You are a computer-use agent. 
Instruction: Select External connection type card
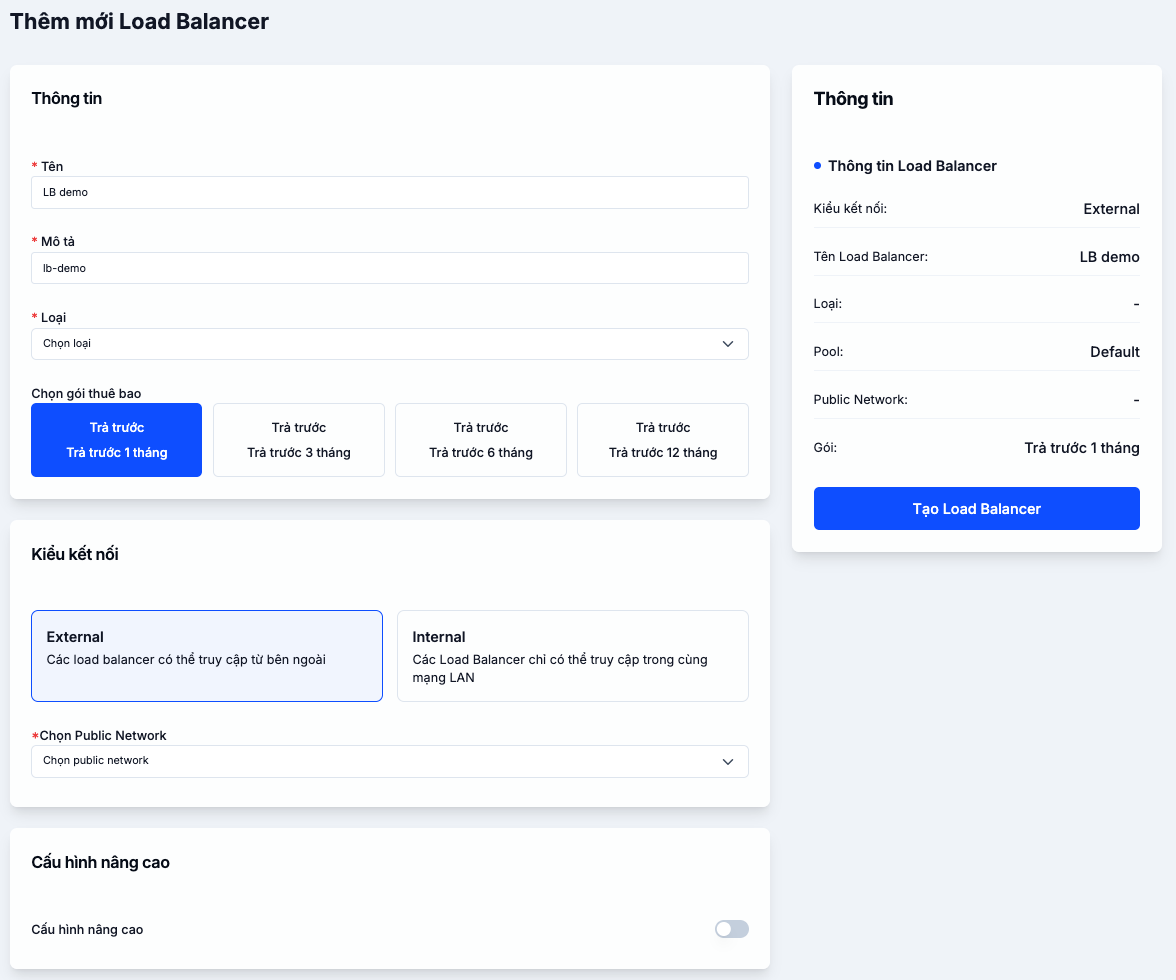click(207, 656)
